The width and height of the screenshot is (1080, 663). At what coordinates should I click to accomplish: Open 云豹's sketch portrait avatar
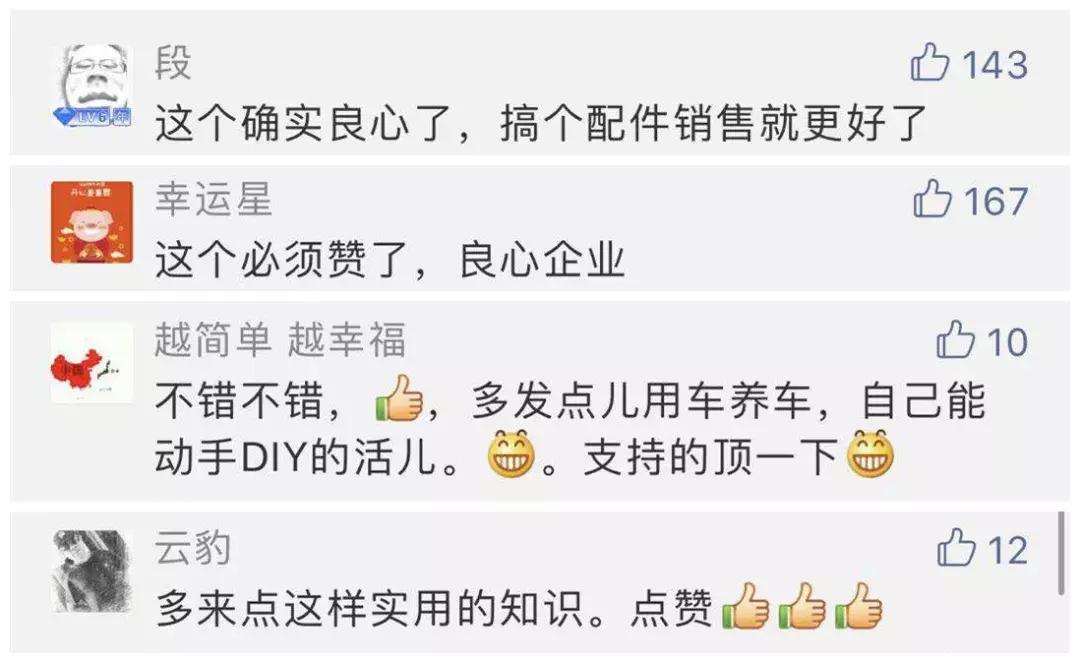click(x=92, y=571)
